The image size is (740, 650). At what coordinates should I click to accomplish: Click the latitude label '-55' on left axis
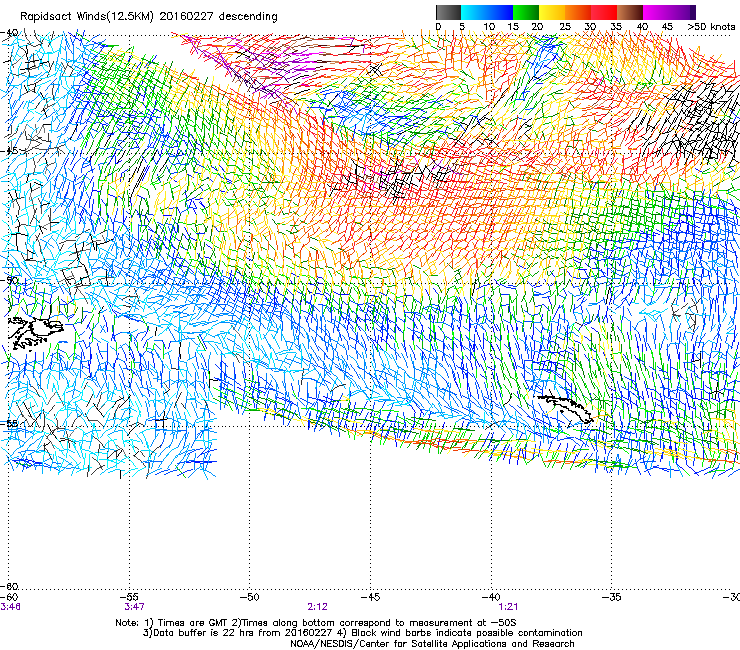[9, 423]
